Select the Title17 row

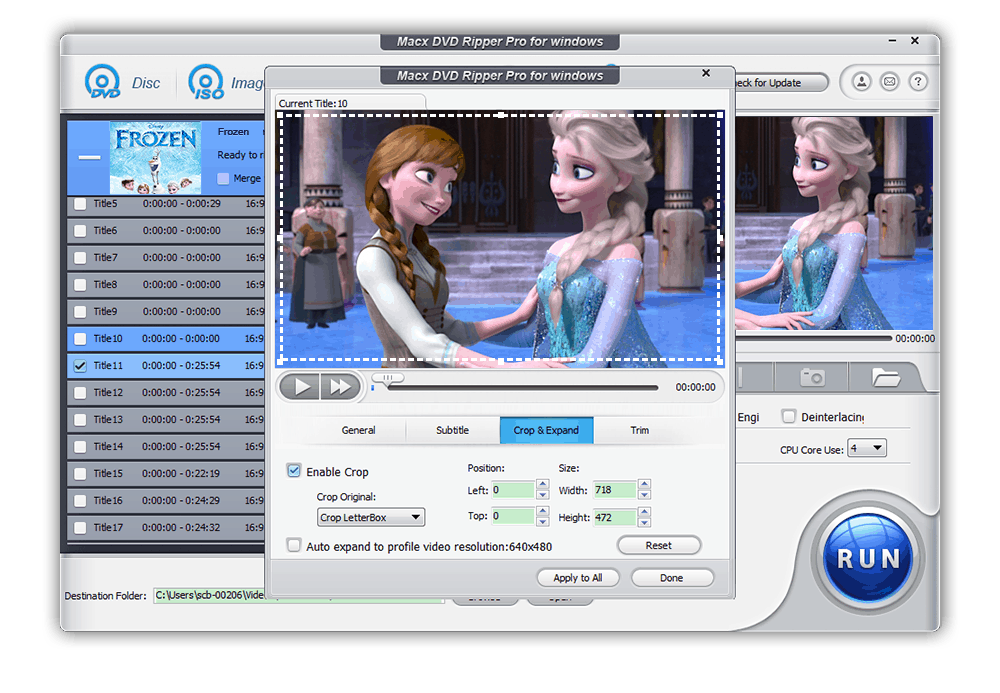pos(166,528)
